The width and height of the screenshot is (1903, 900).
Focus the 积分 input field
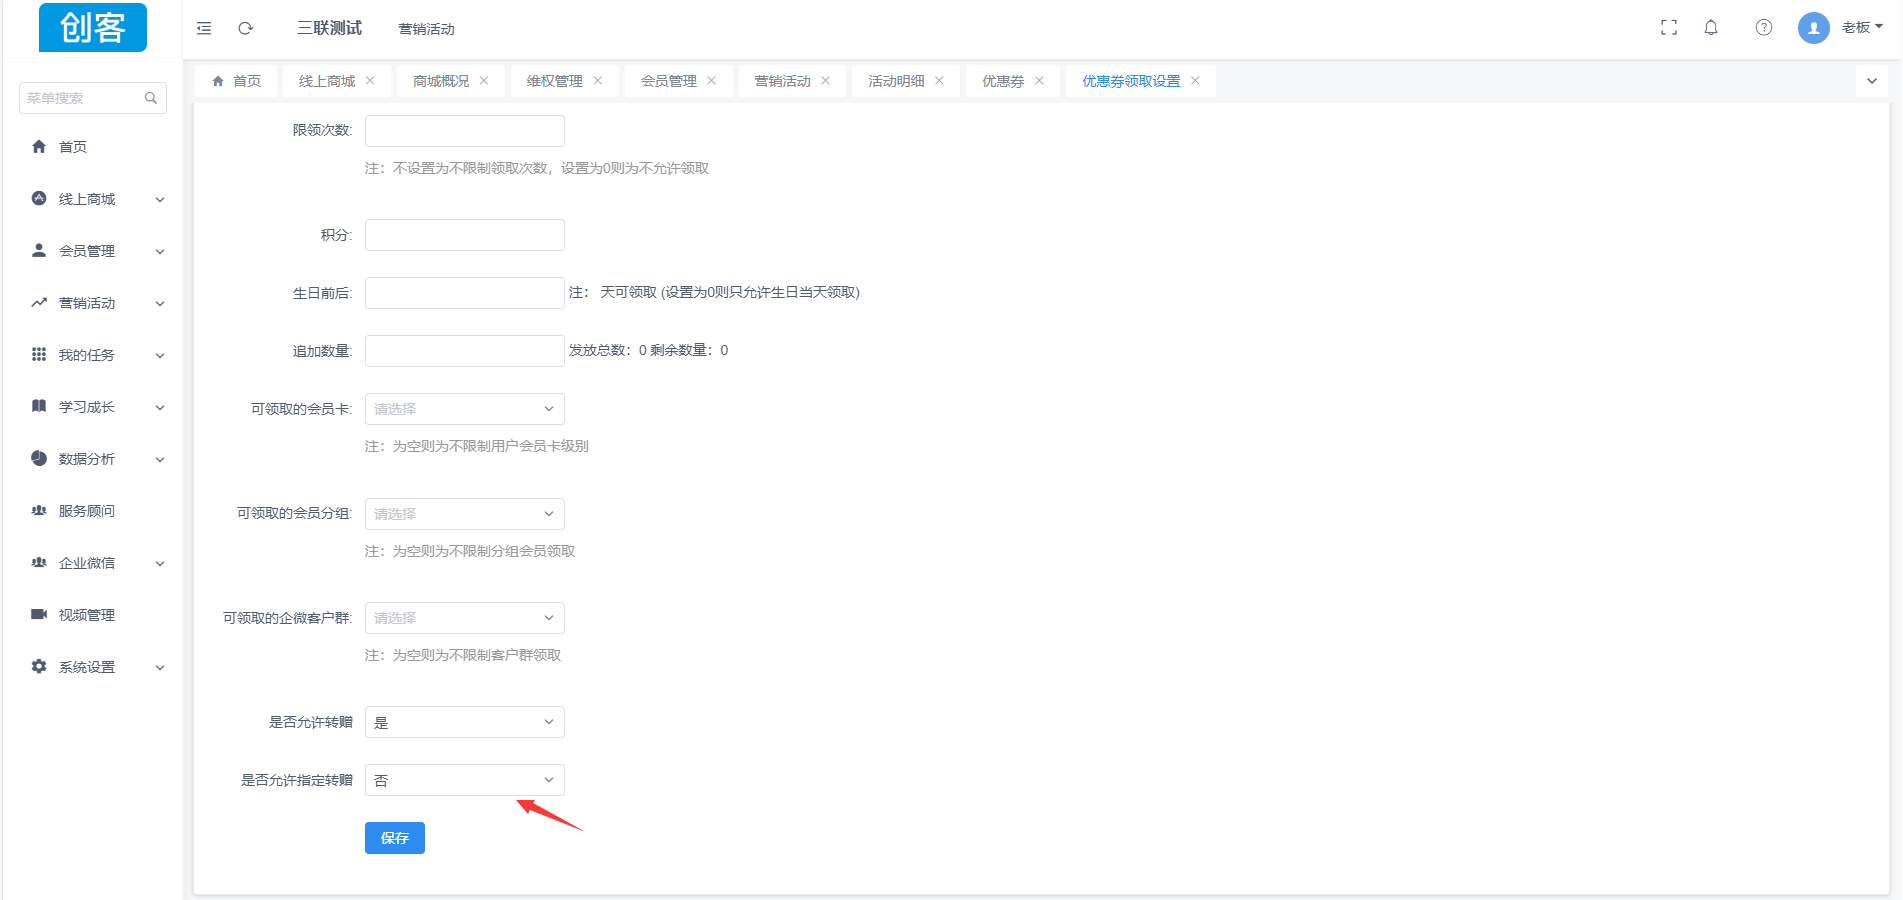[x=465, y=235]
